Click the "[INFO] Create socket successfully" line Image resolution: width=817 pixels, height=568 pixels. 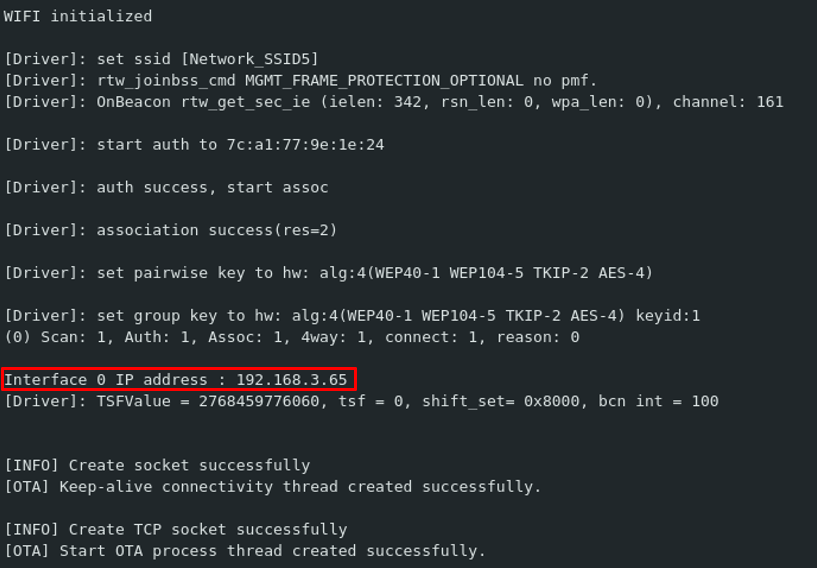pos(157,465)
